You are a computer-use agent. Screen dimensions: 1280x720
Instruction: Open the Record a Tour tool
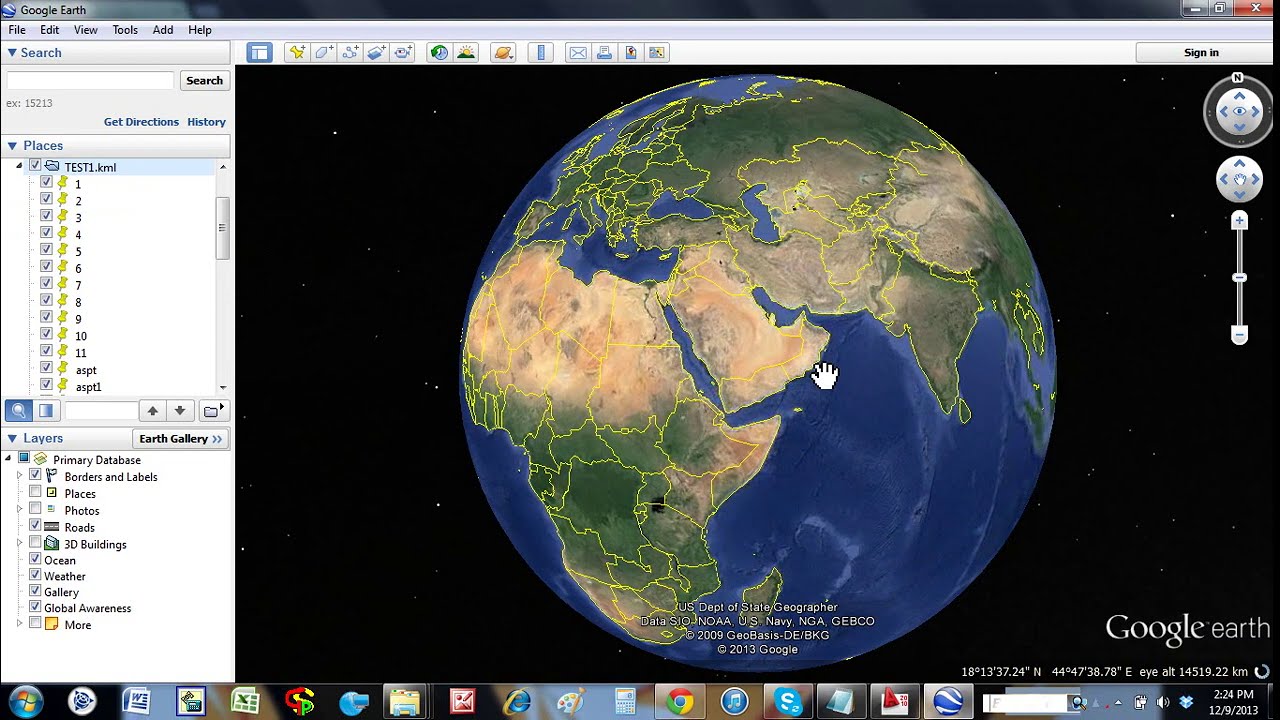pyautogui.click(x=403, y=53)
